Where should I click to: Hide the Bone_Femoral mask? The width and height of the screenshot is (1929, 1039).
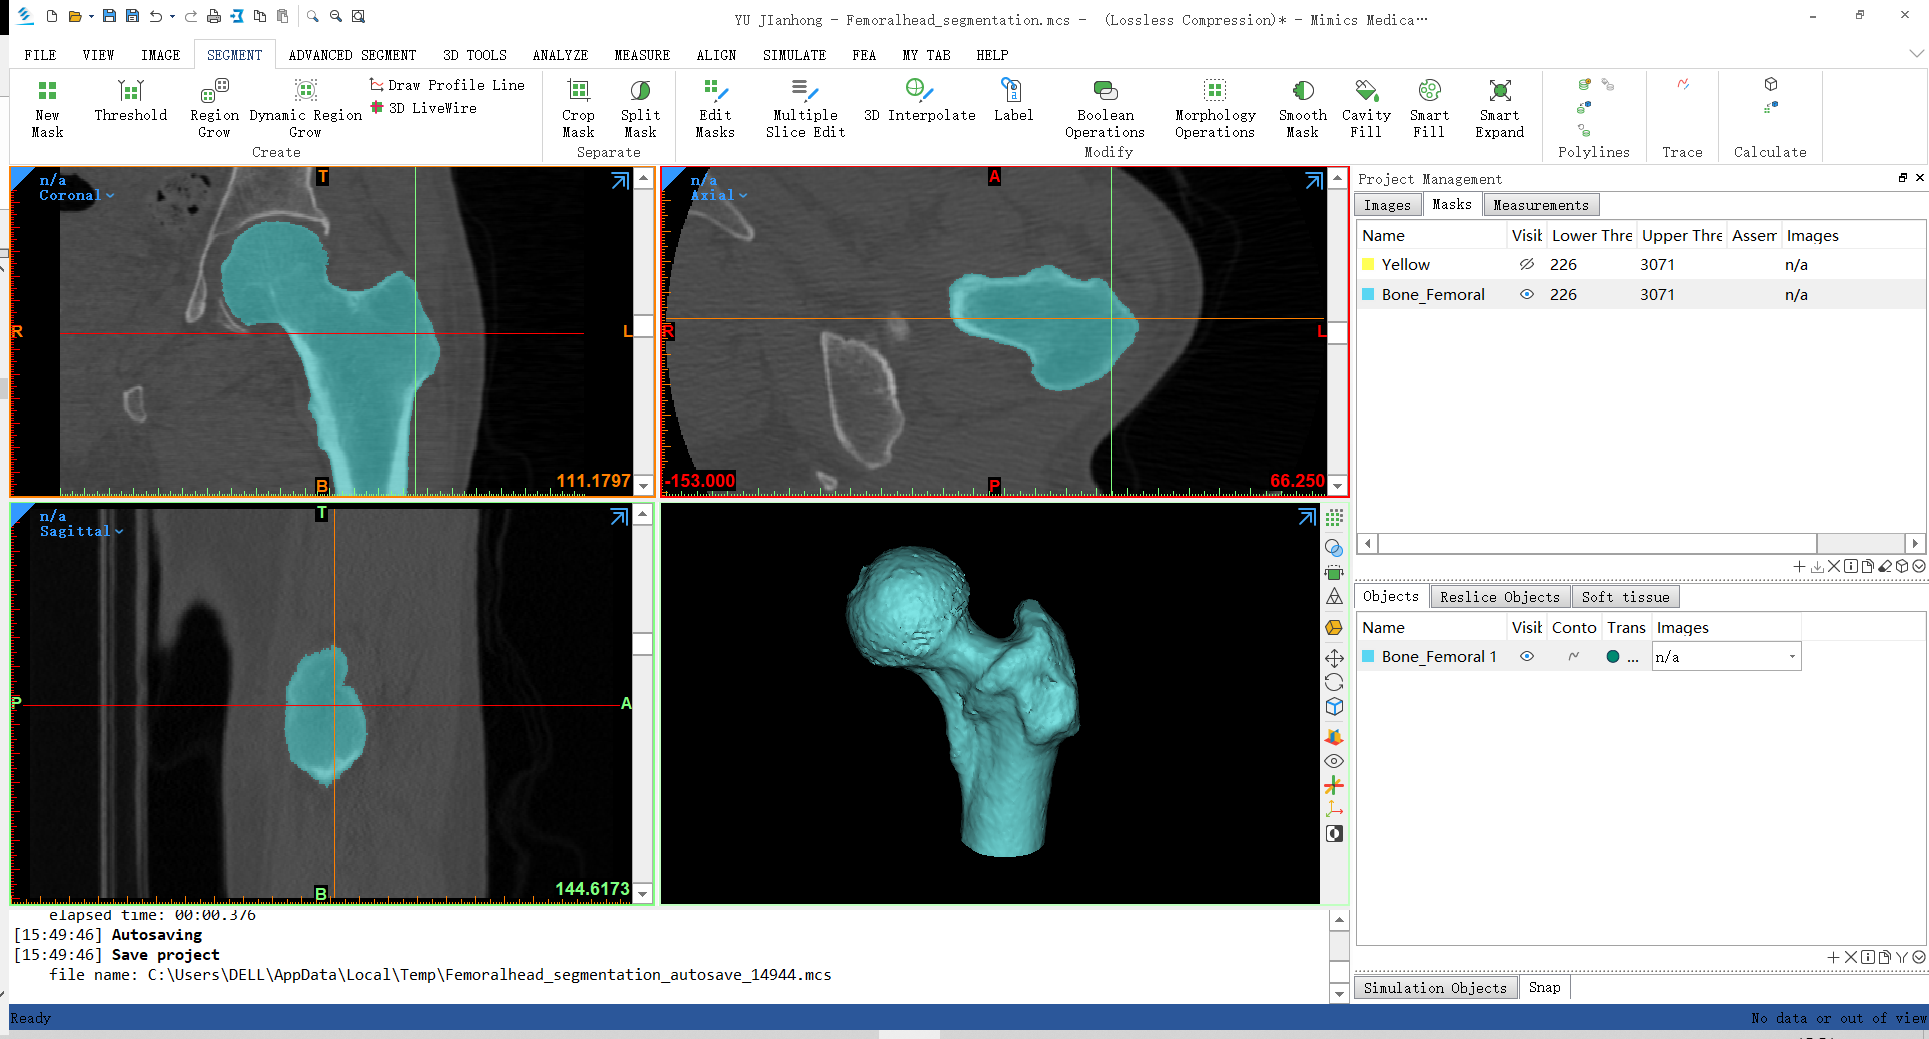click(x=1527, y=295)
